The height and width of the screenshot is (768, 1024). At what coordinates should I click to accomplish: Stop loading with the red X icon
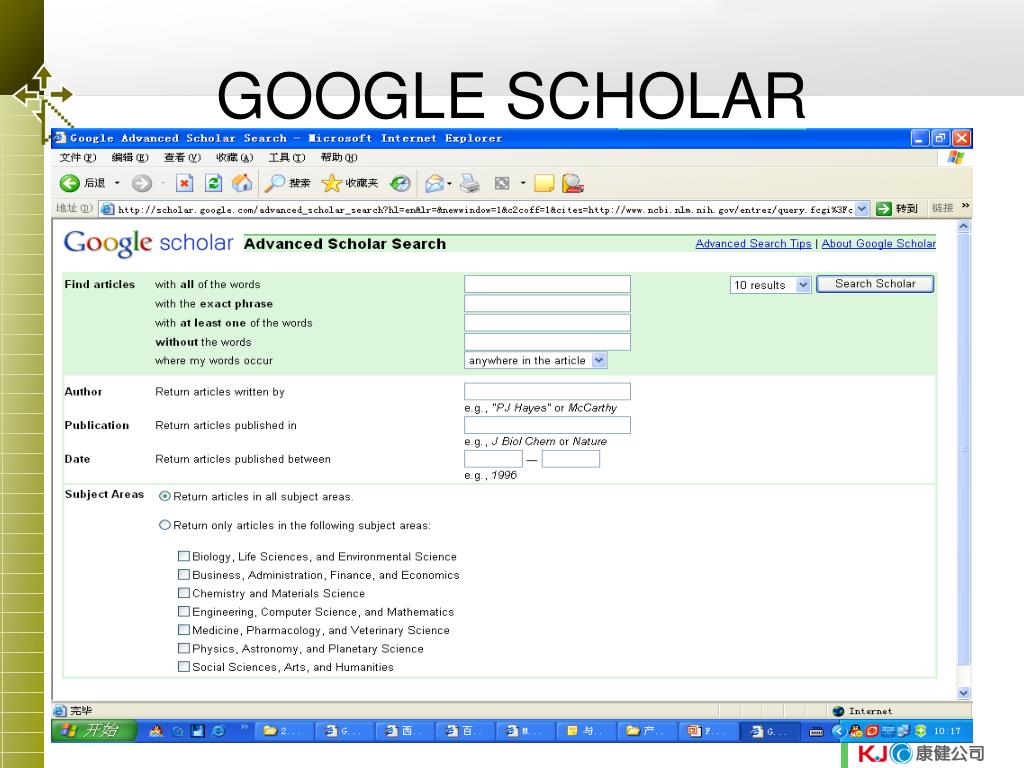tap(185, 184)
